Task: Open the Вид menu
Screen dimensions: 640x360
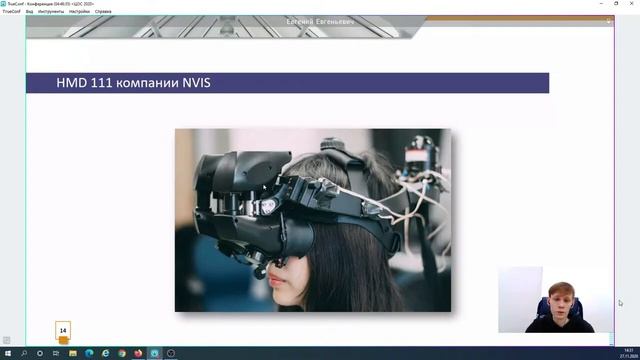Action: click(x=29, y=11)
